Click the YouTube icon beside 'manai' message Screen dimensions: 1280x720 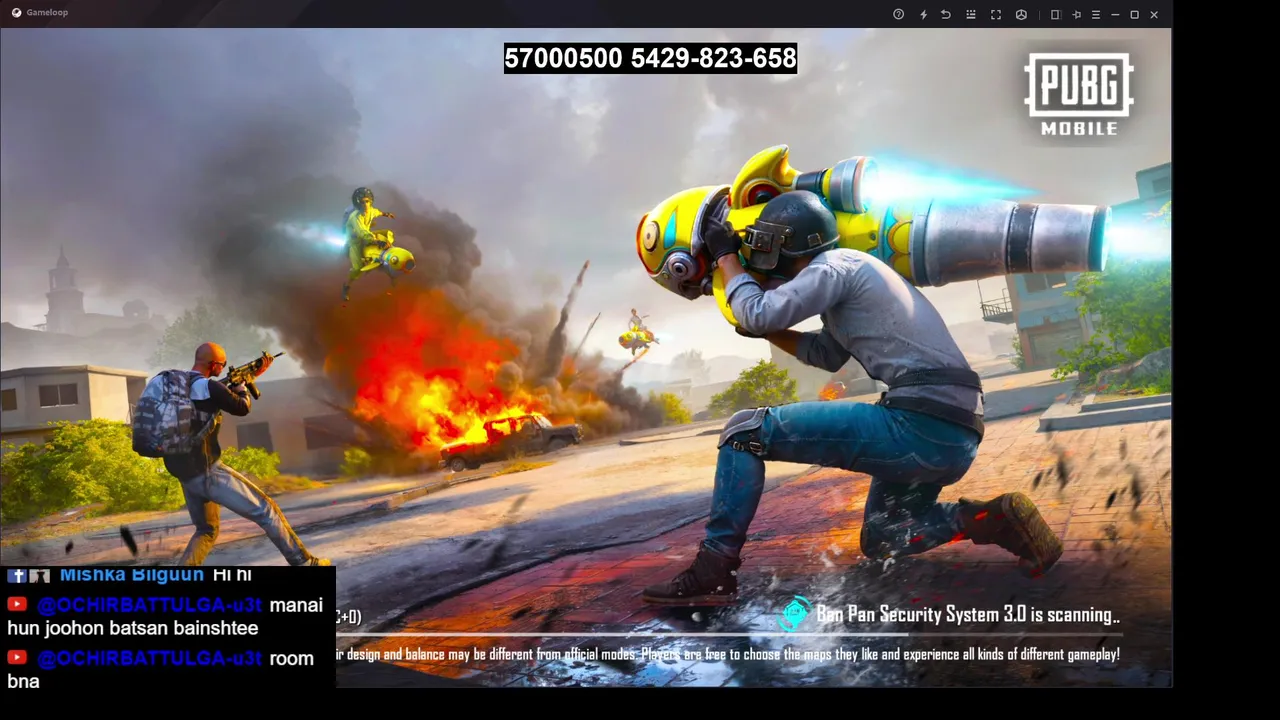(17, 604)
